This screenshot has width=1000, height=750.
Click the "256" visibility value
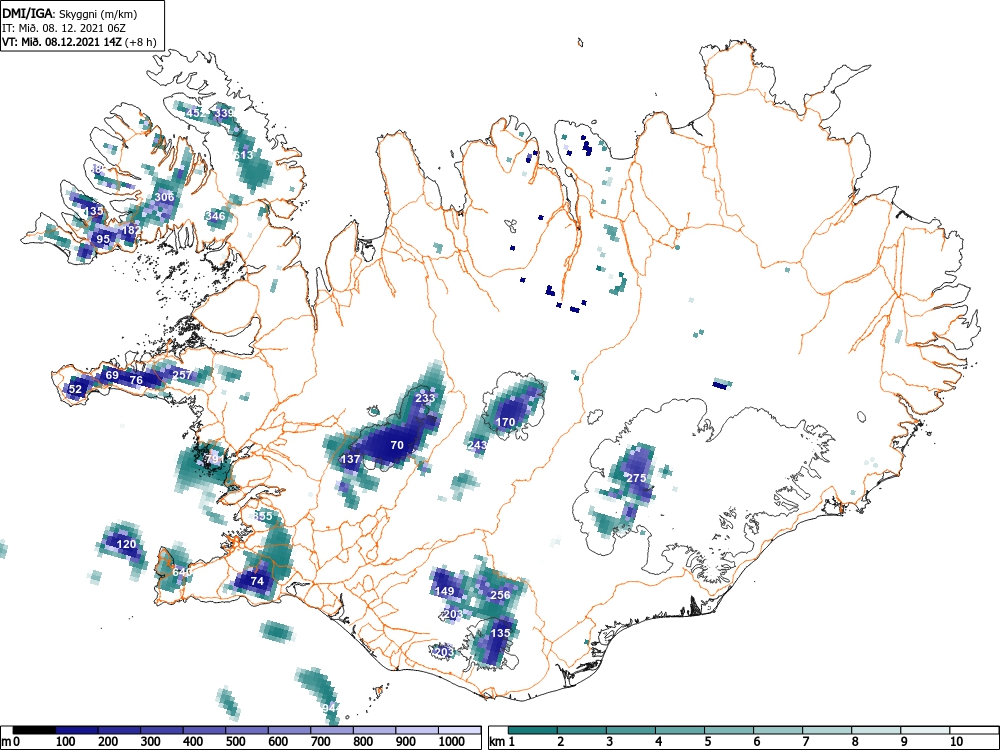500,595
